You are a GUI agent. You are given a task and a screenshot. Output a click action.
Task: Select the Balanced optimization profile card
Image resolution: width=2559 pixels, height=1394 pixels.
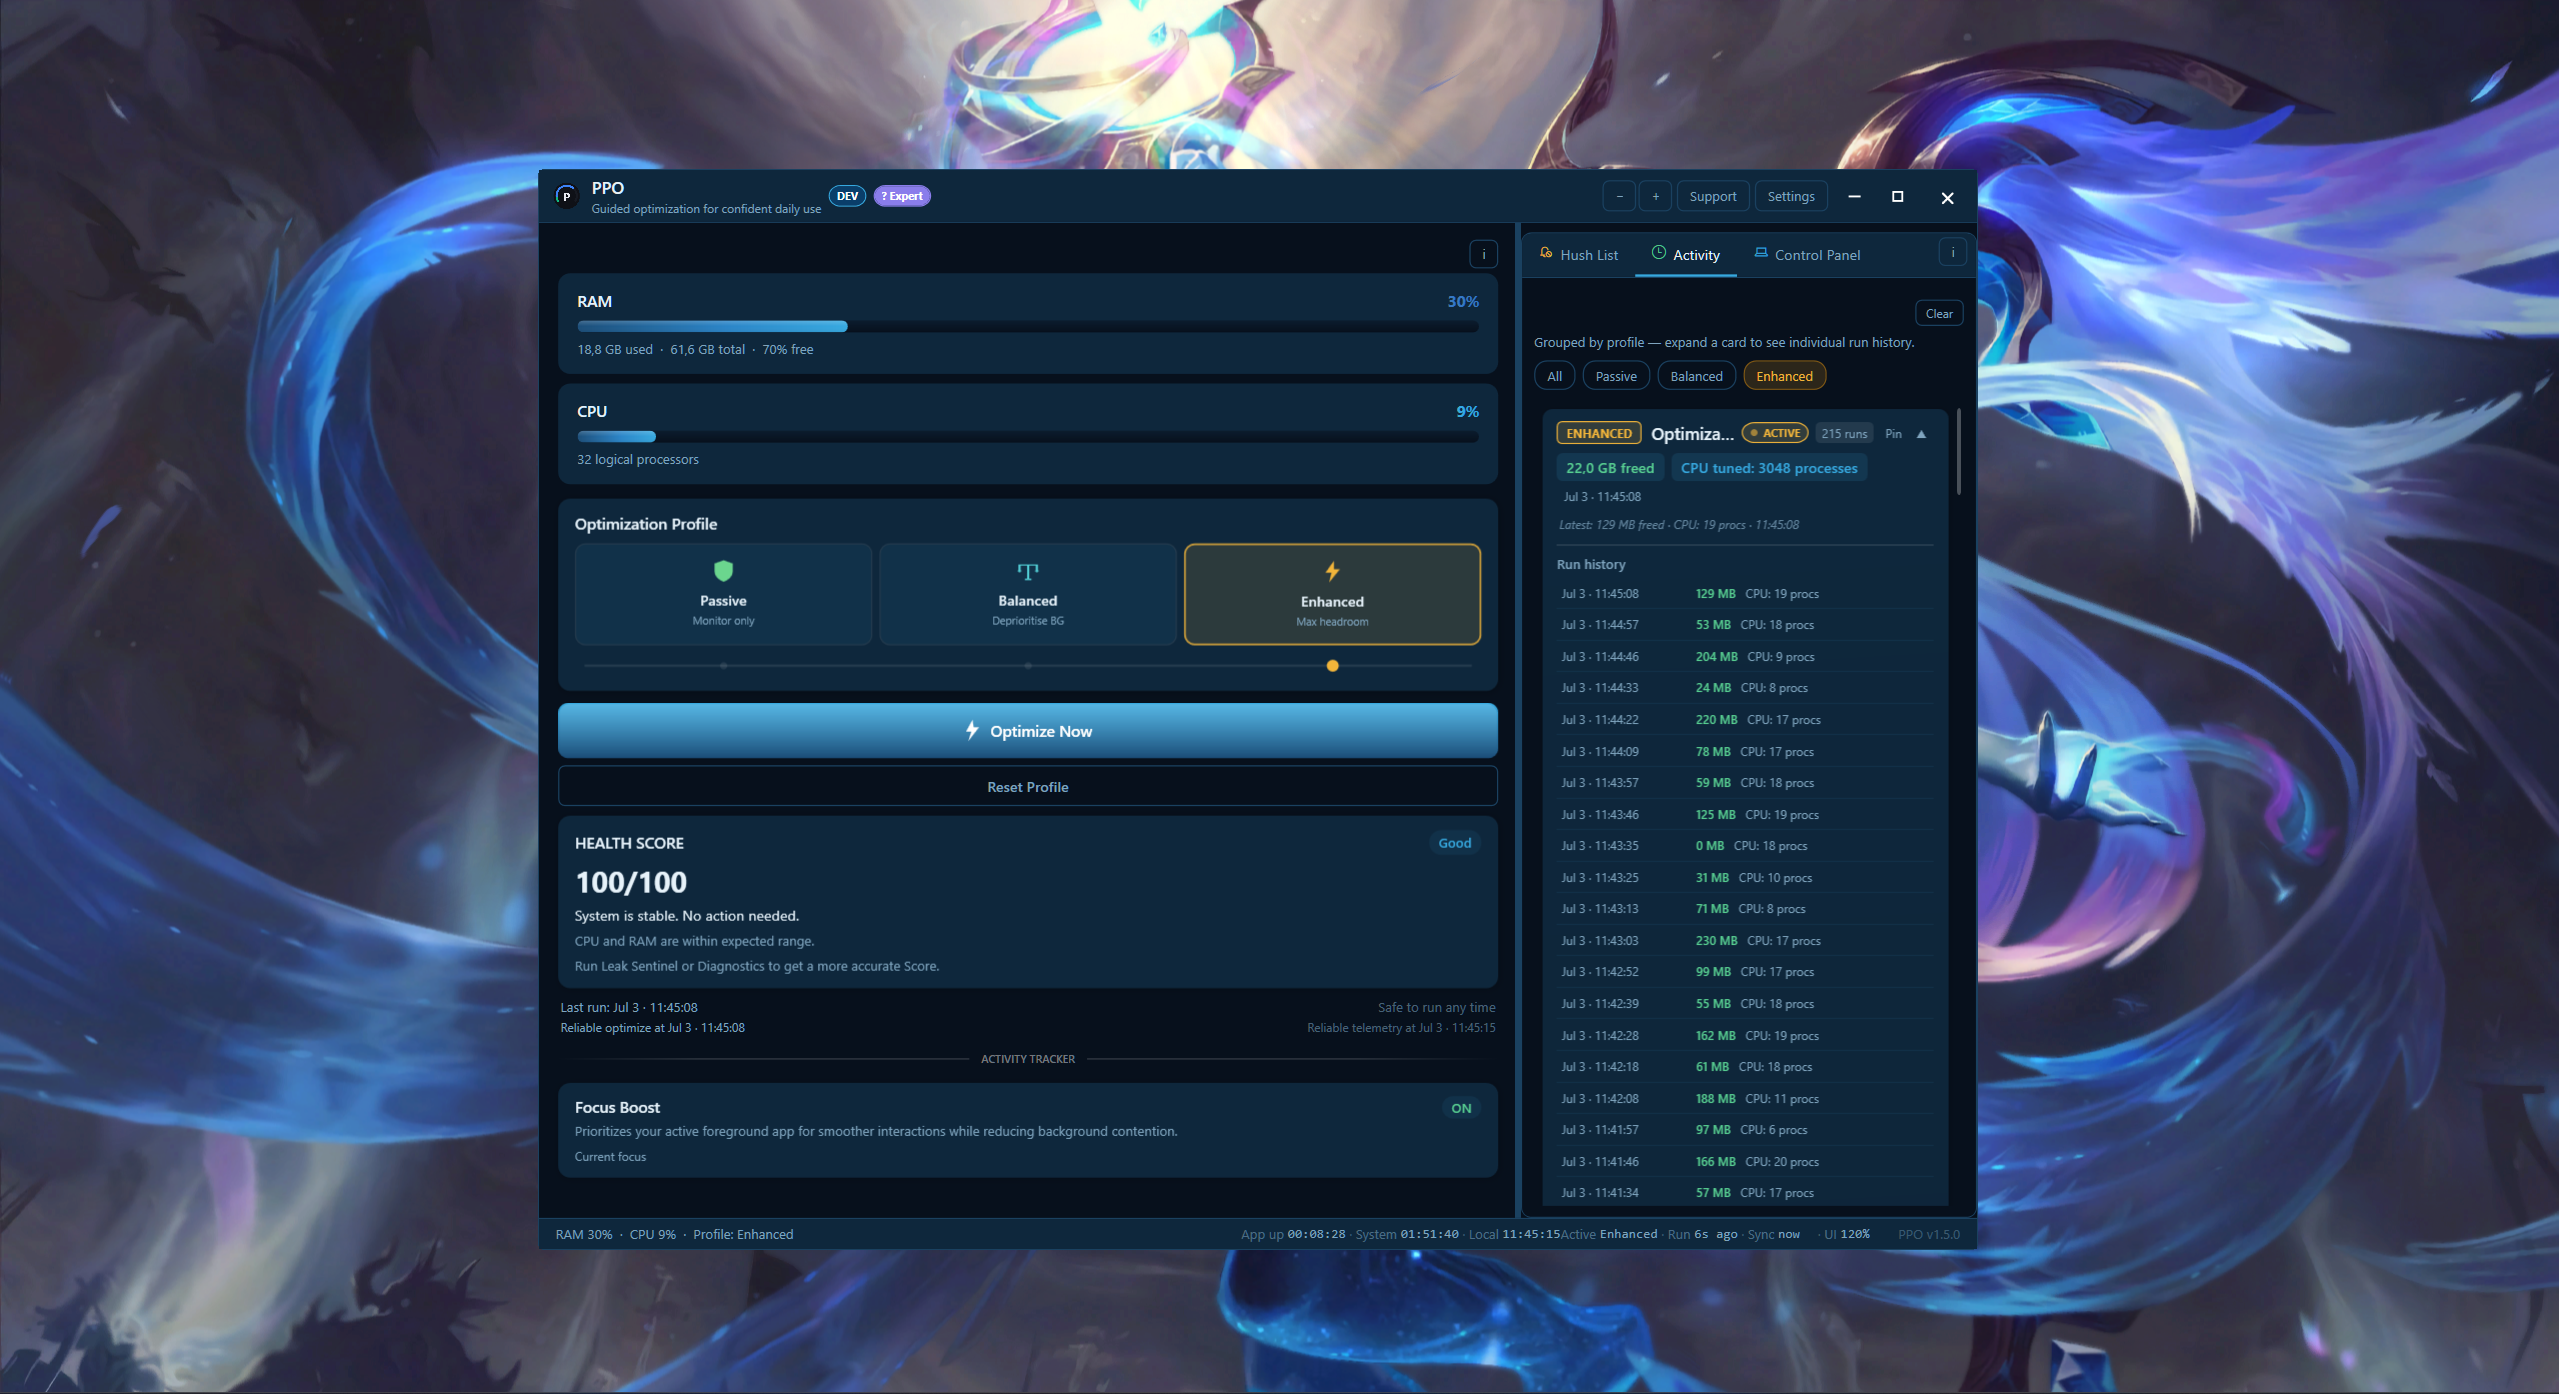click(x=1028, y=594)
